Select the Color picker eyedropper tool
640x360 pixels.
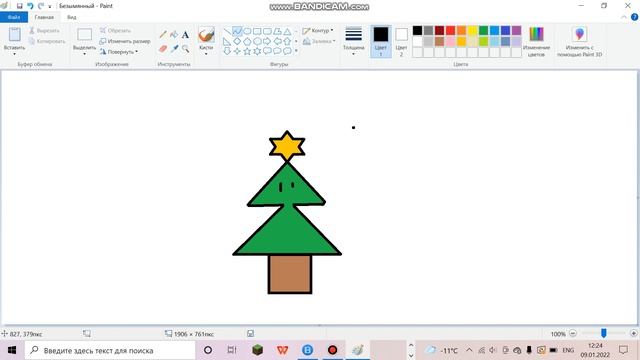click(174, 49)
